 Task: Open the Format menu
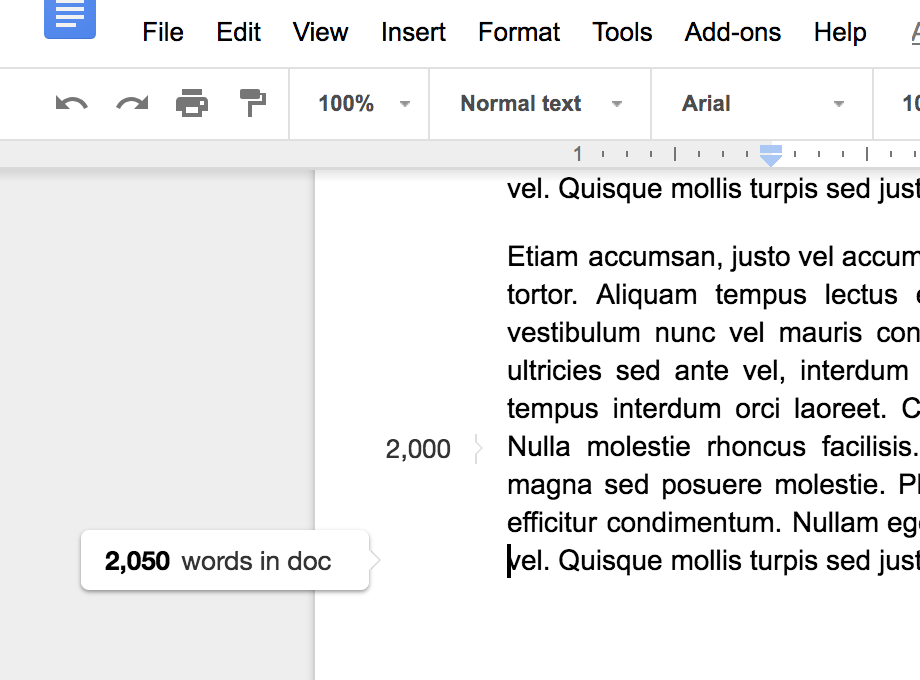pyautogui.click(x=519, y=32)
